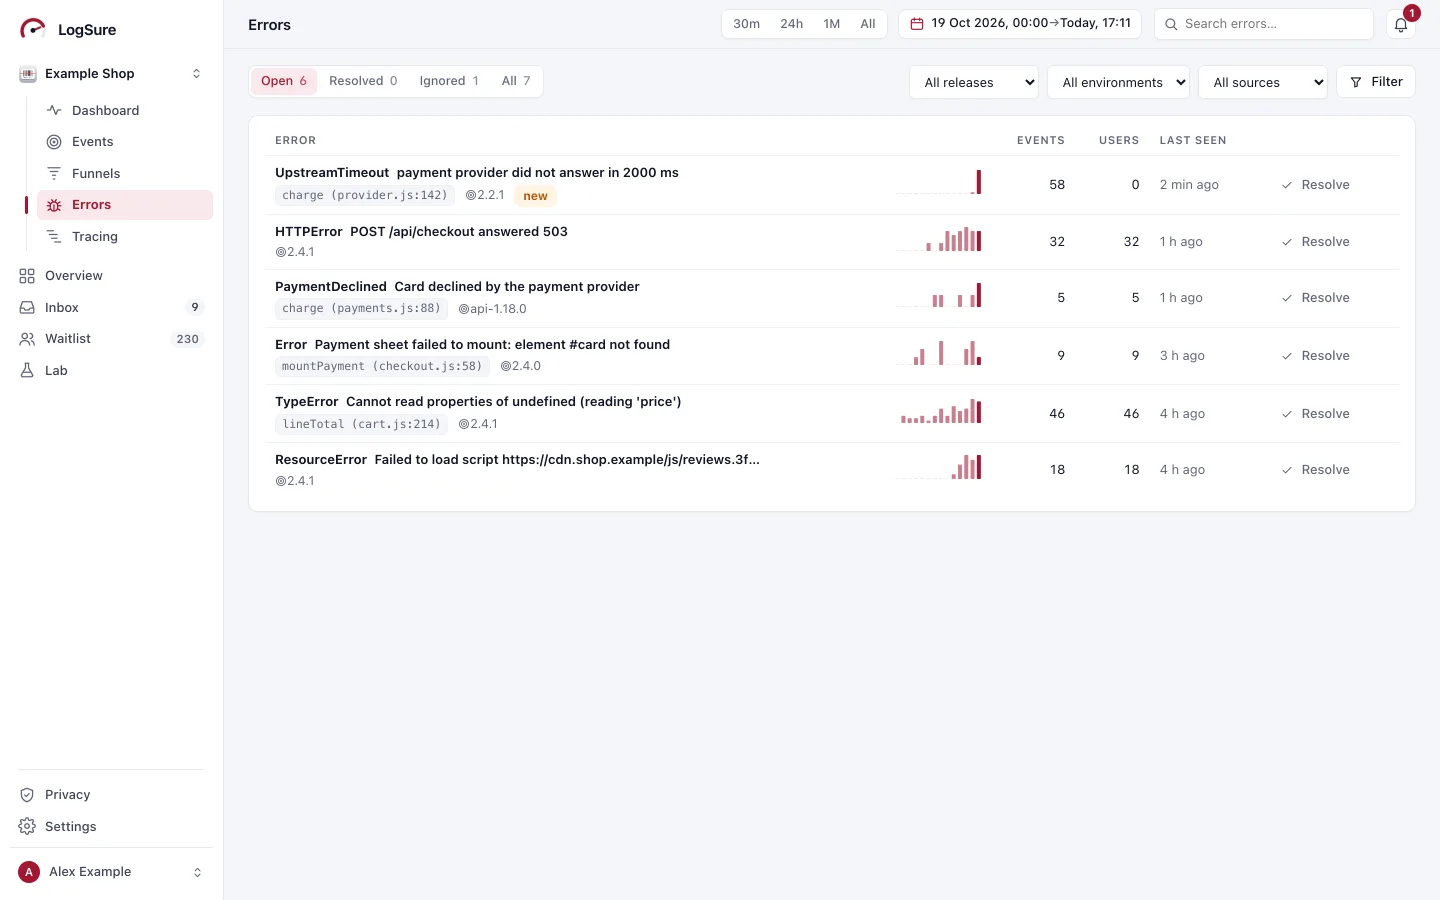Click the search magnifier icon

(1171, 24)
